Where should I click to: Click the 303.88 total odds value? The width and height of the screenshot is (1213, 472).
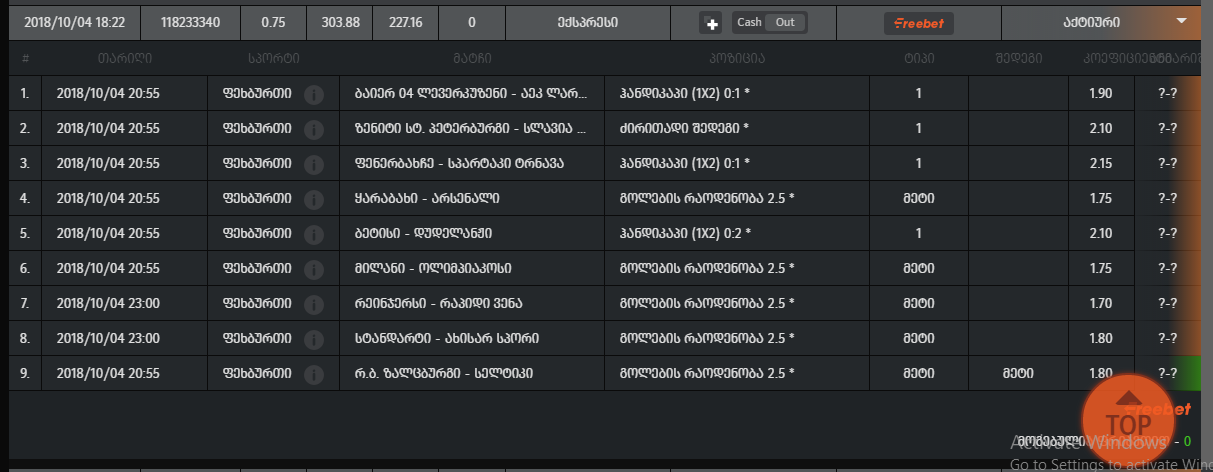pyautogui.click(x=339, y=22)
